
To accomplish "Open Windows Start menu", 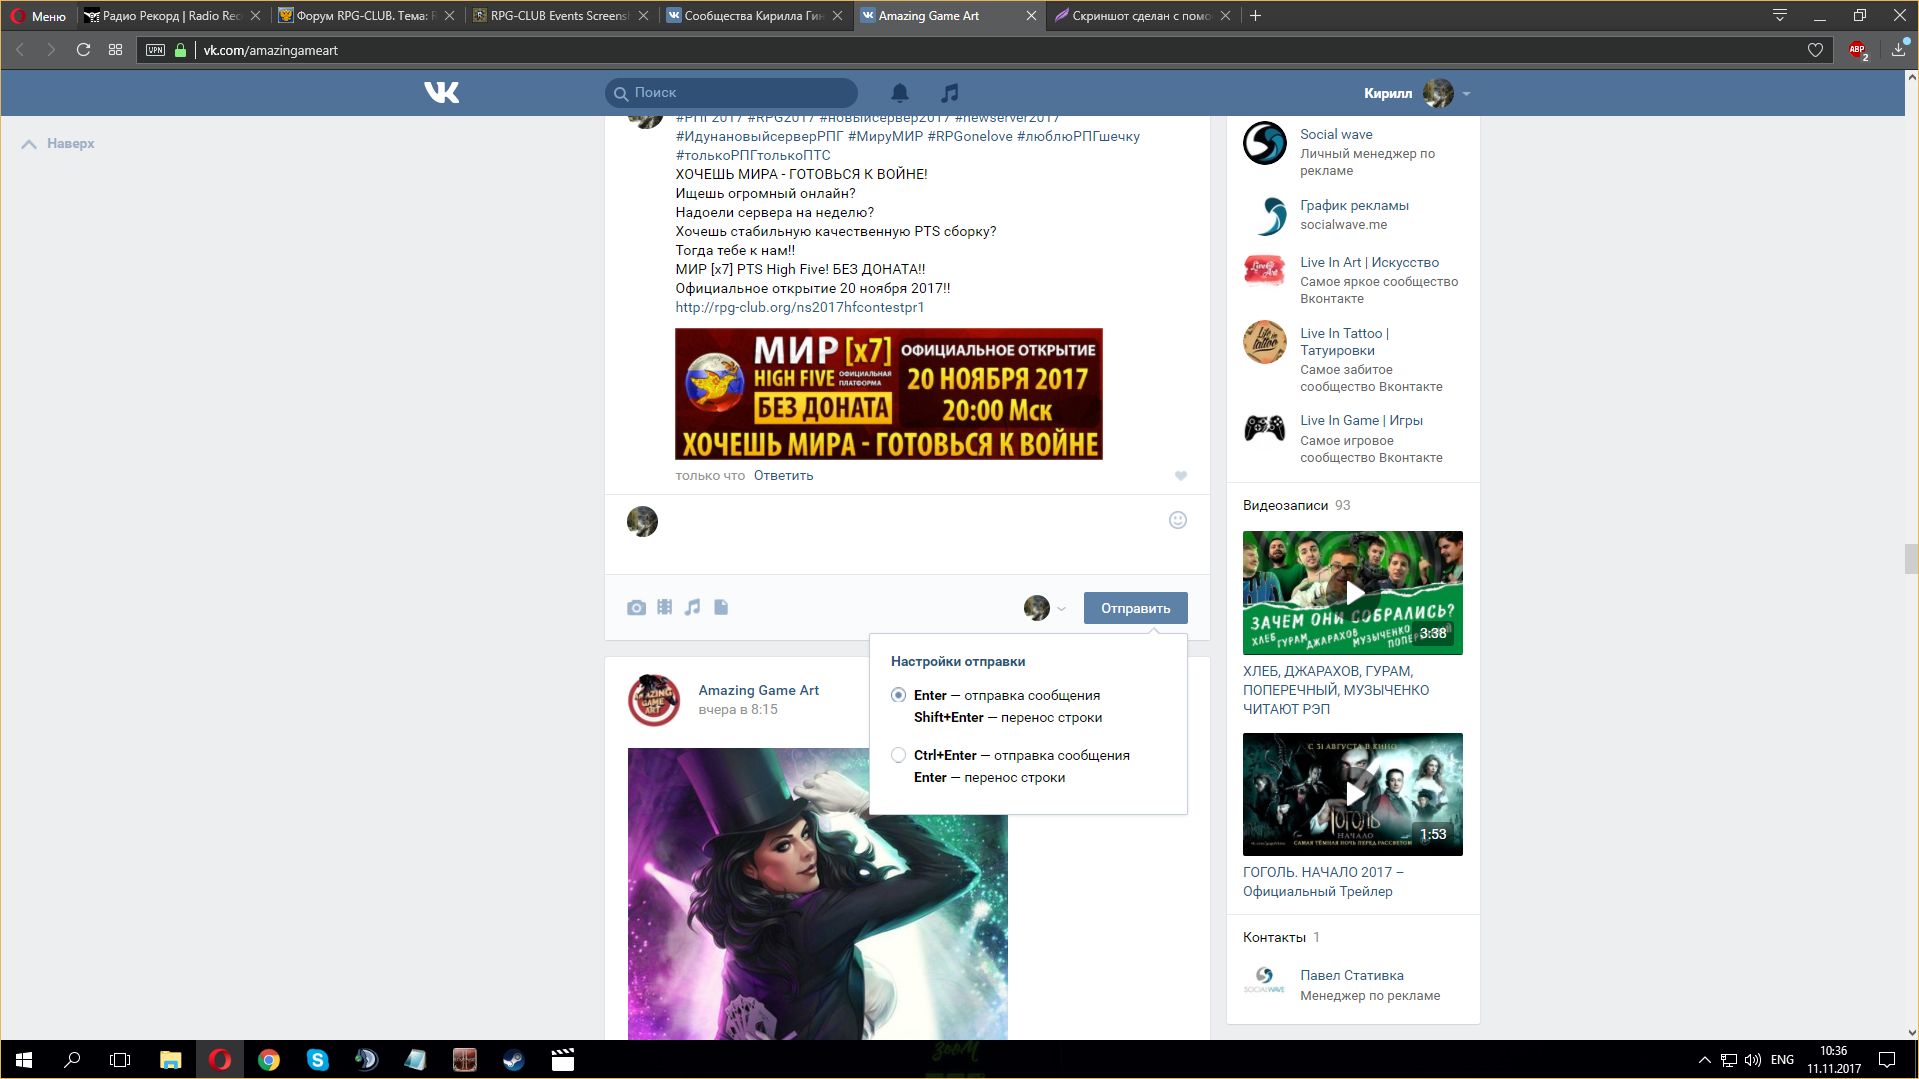I will pyautogui.click(x=24, y=1060).
